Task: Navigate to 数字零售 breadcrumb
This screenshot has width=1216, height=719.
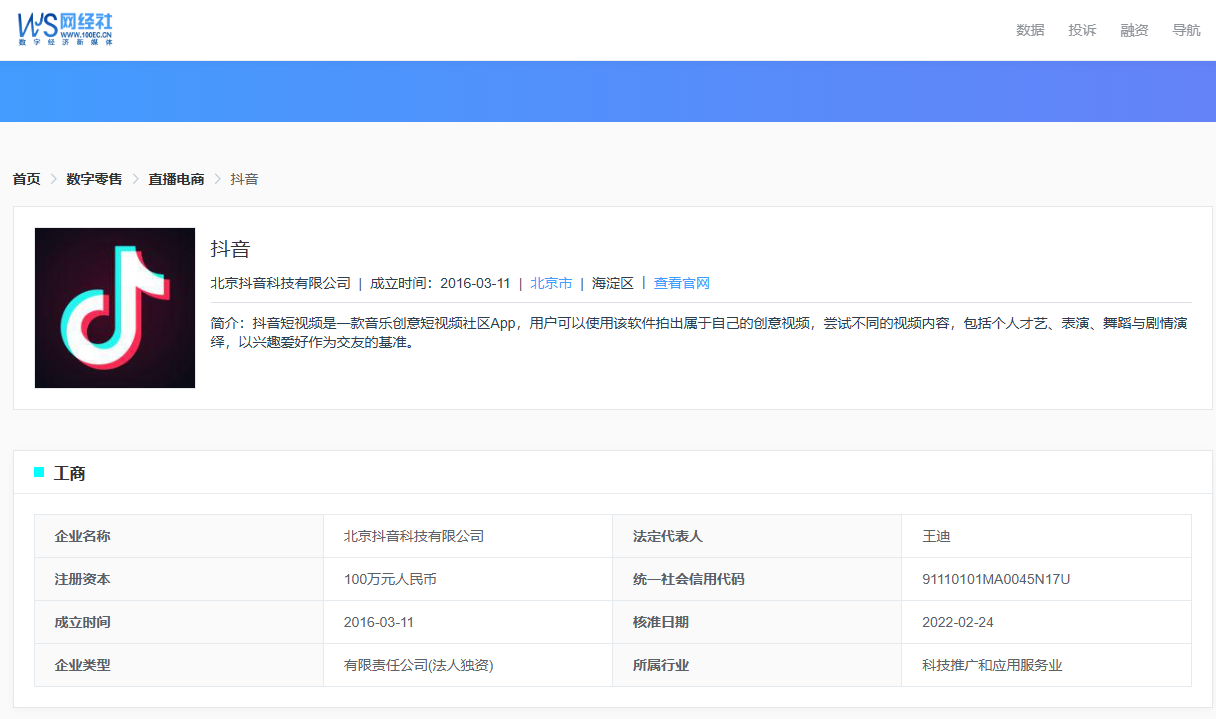Action: tap(94, 179)
